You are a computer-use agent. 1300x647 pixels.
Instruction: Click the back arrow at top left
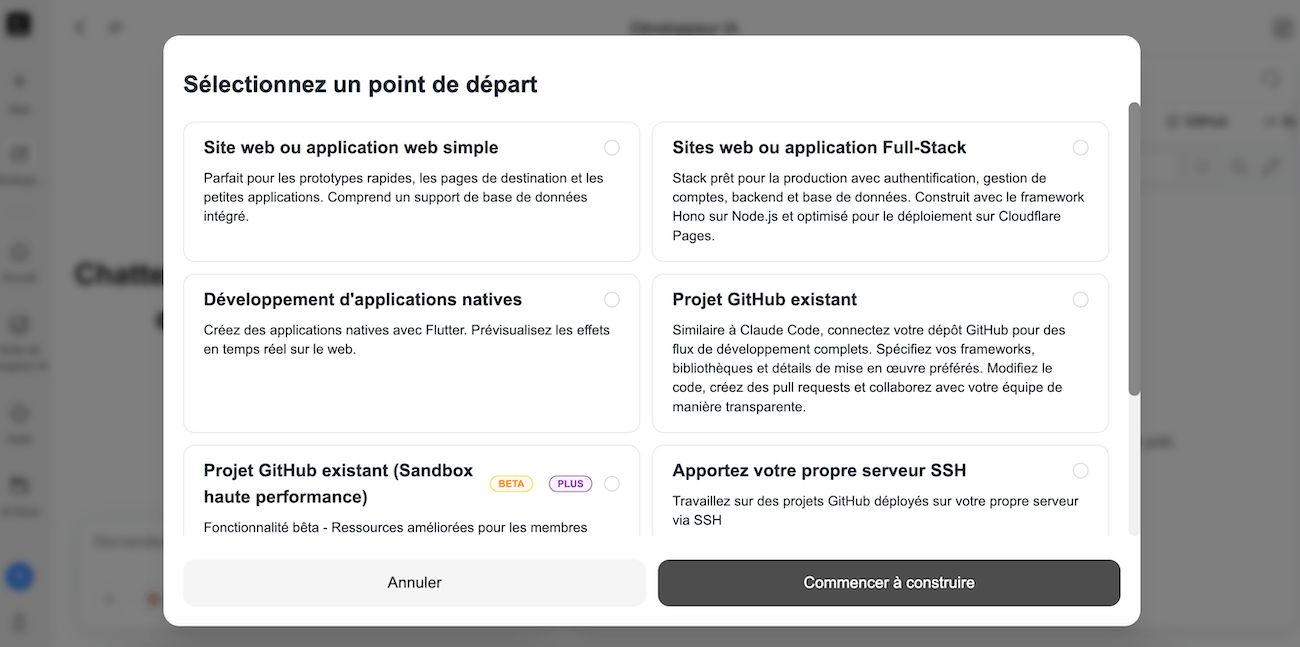(x=80, y=28)
